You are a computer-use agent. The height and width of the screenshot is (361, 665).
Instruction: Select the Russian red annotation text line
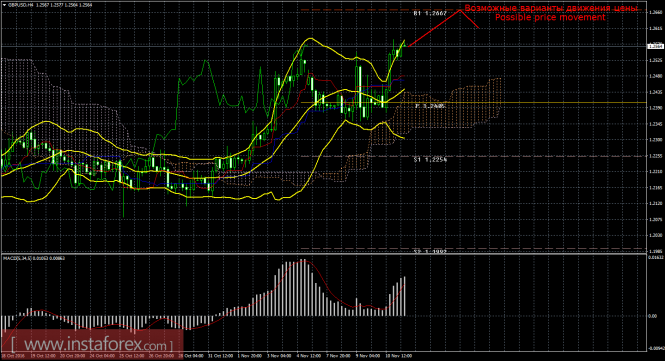point(551,8)
